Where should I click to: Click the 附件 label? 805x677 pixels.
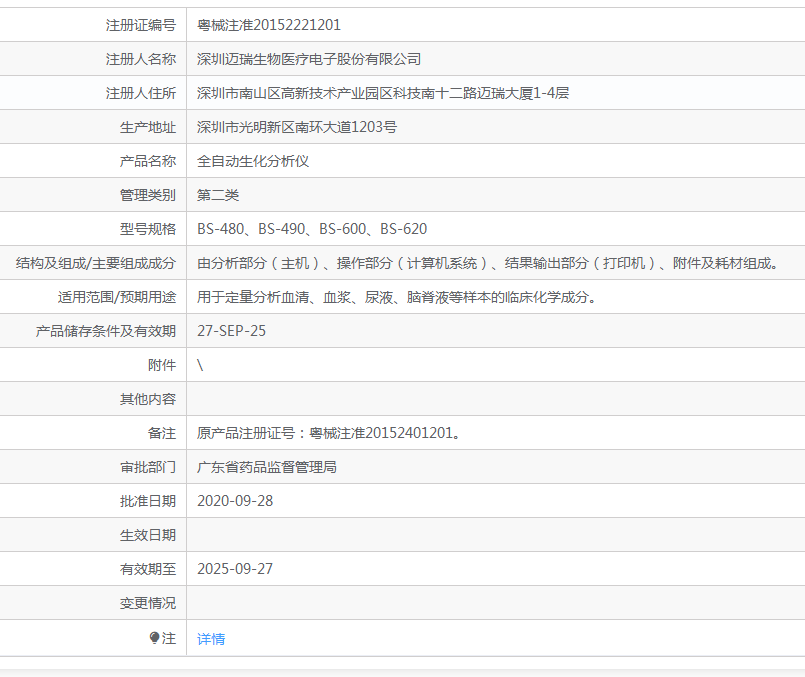click(x=162, y=365)
